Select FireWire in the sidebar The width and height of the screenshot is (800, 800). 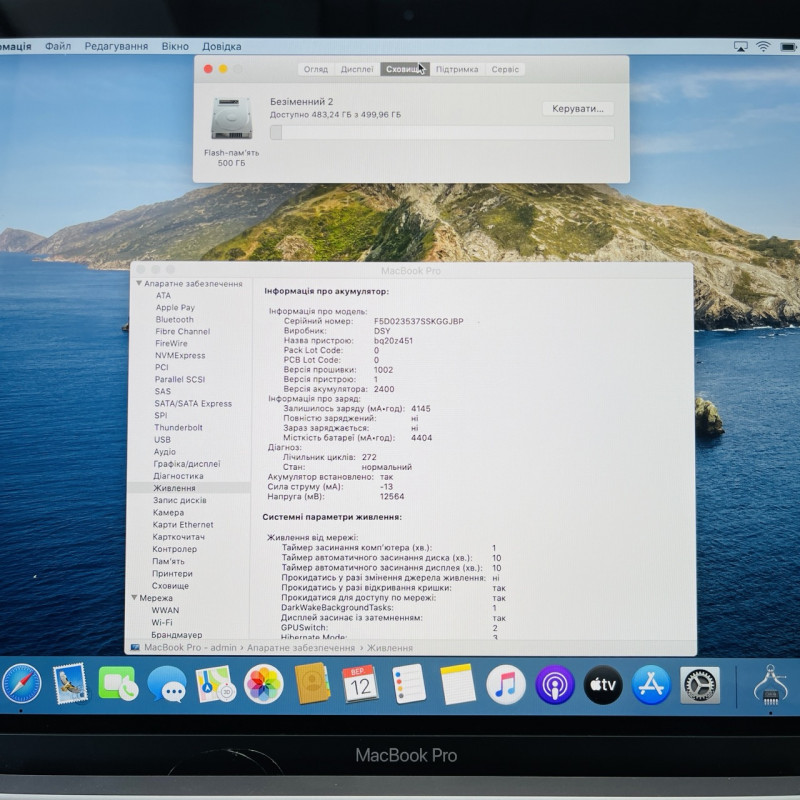[x=171, y=343]
